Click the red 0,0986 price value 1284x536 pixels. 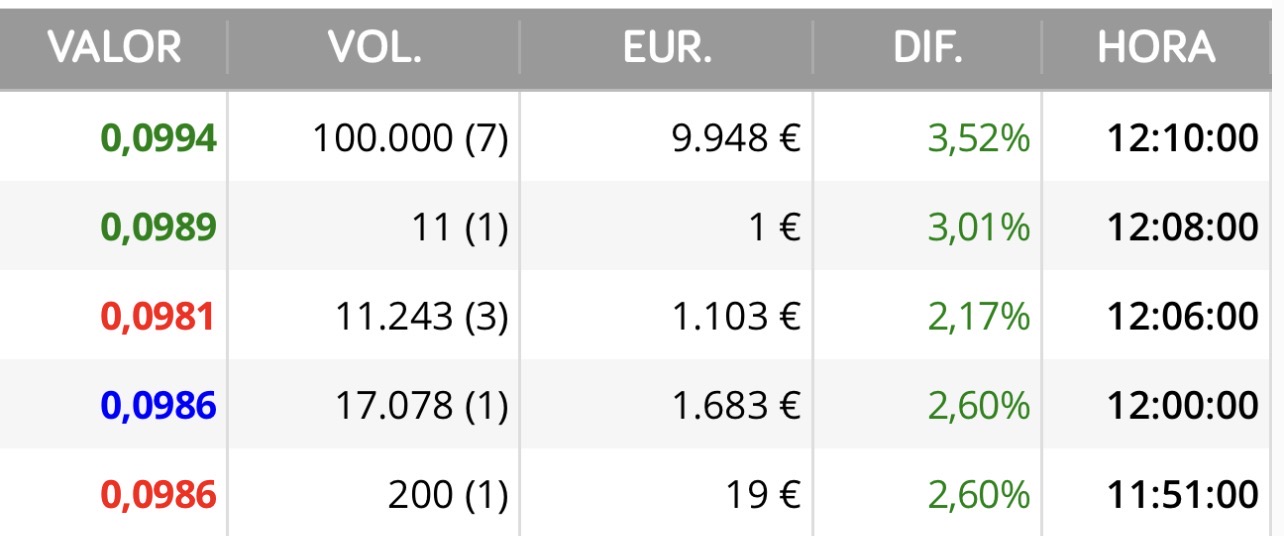coord(159,495)
